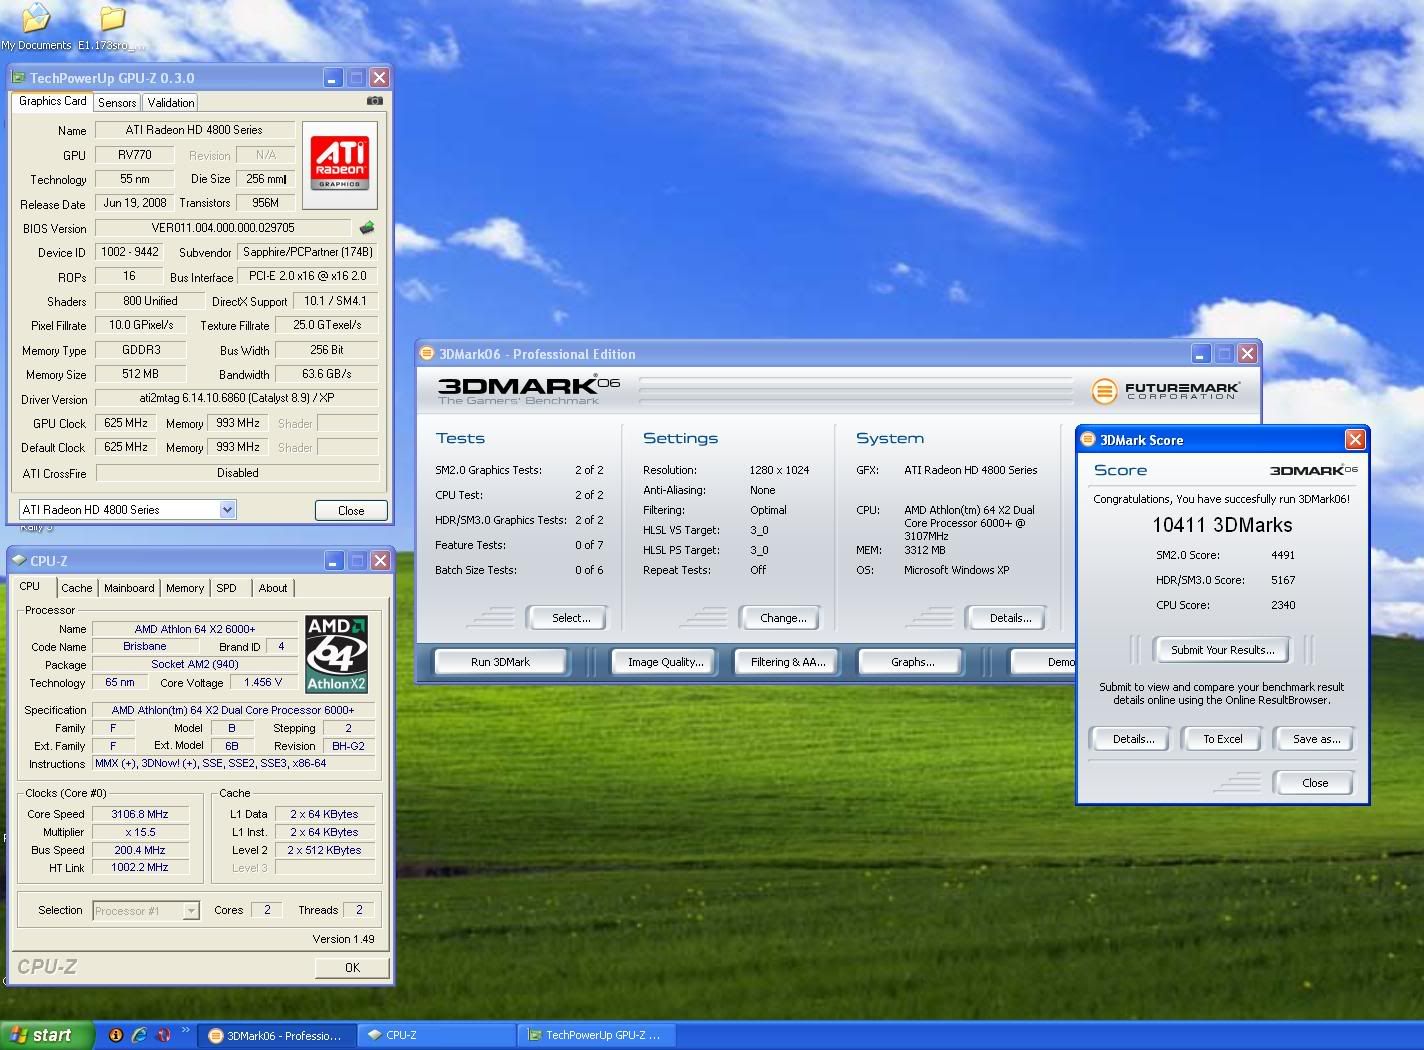Viewport: 1424px width, 1050px height.
Task: Click the Run 3DMark button
Action: pyautogui.click(x=500, y=662)
